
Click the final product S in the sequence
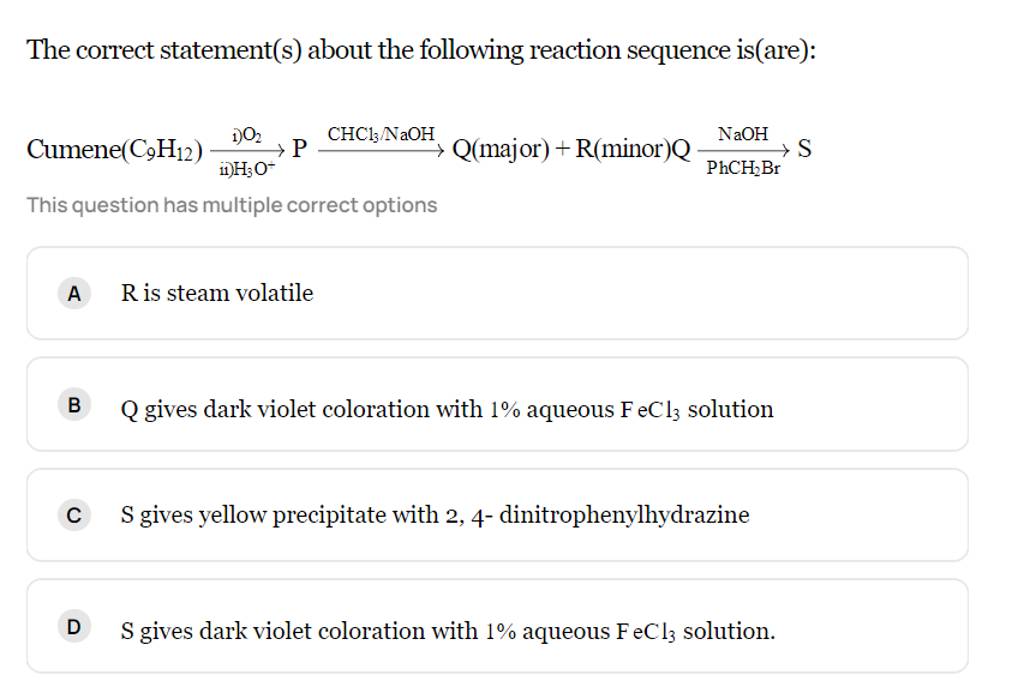805,150
